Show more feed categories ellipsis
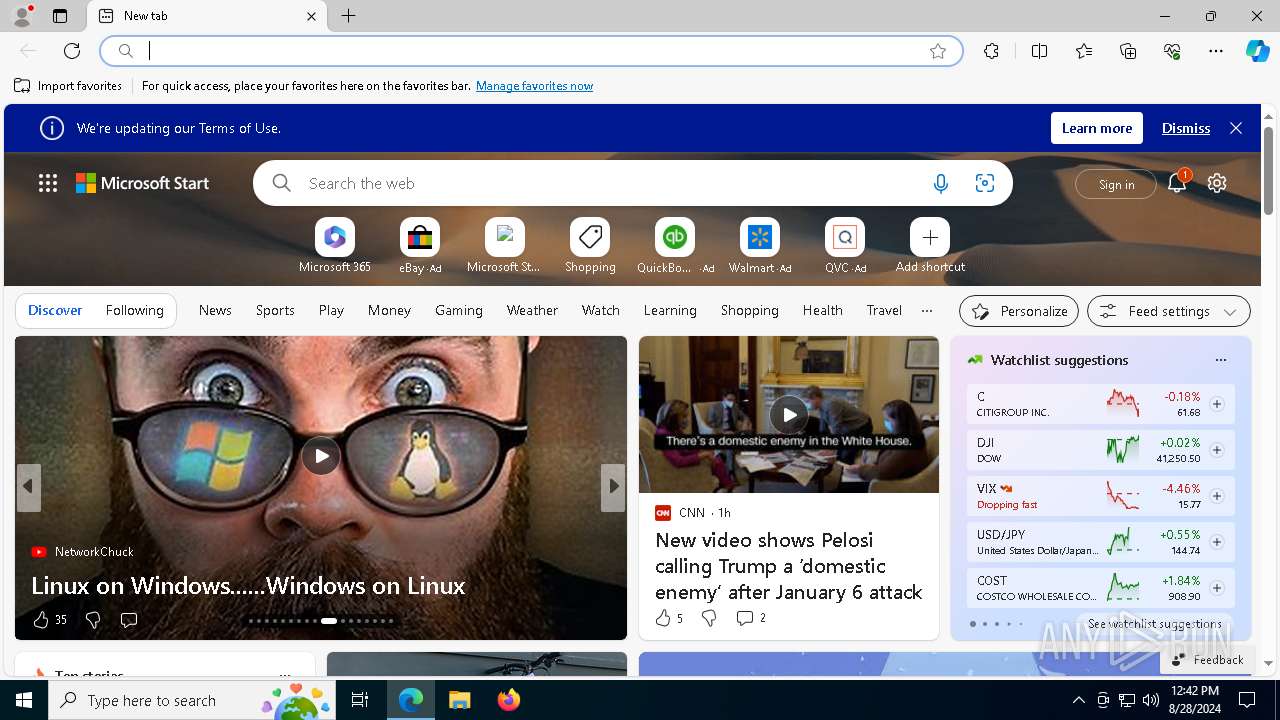1280x720 pixels. (x=927, y=311)
